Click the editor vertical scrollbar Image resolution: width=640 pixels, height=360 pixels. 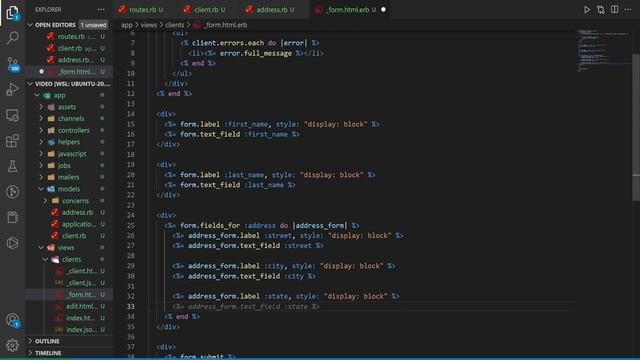(x=636, y=127)
